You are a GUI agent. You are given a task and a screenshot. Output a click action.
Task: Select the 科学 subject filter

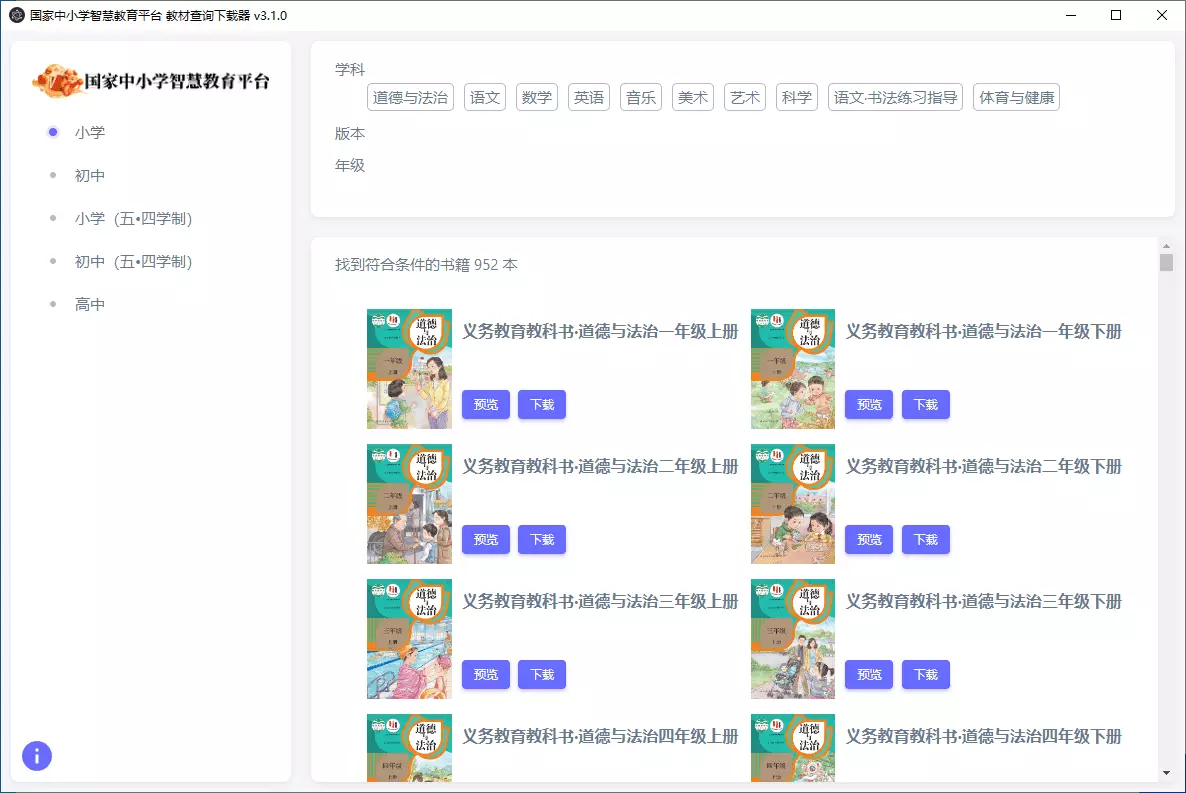(796, 97)
